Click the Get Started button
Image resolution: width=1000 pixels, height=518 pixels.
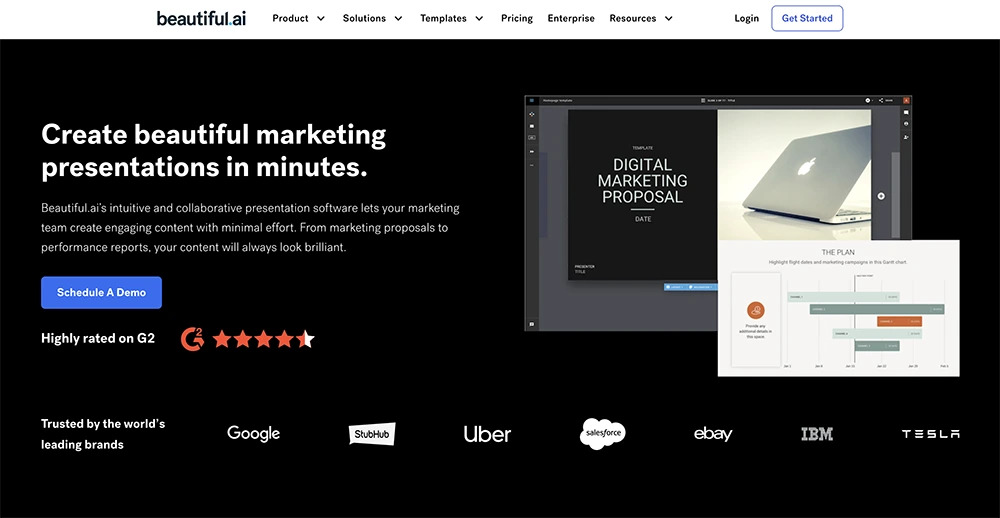point(807,18)
